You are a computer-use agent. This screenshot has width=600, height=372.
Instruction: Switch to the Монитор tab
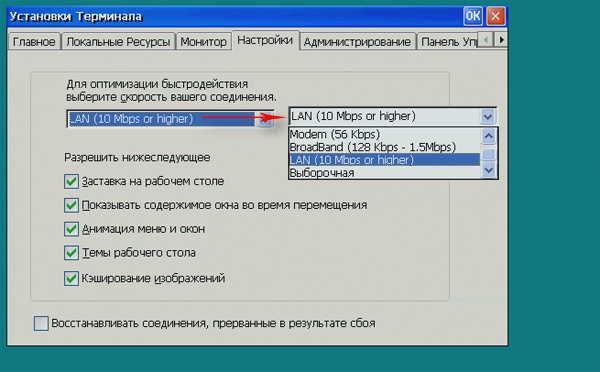pos(203,41)
